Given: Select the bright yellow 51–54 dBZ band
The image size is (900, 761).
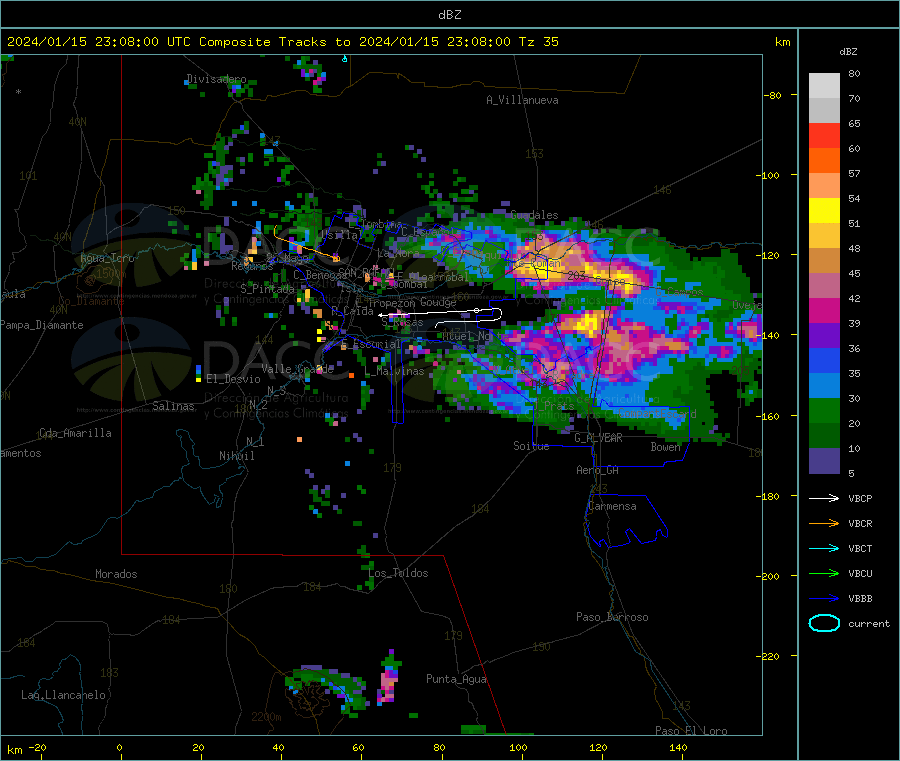Looking at the screenshot, I should (824, 211).
